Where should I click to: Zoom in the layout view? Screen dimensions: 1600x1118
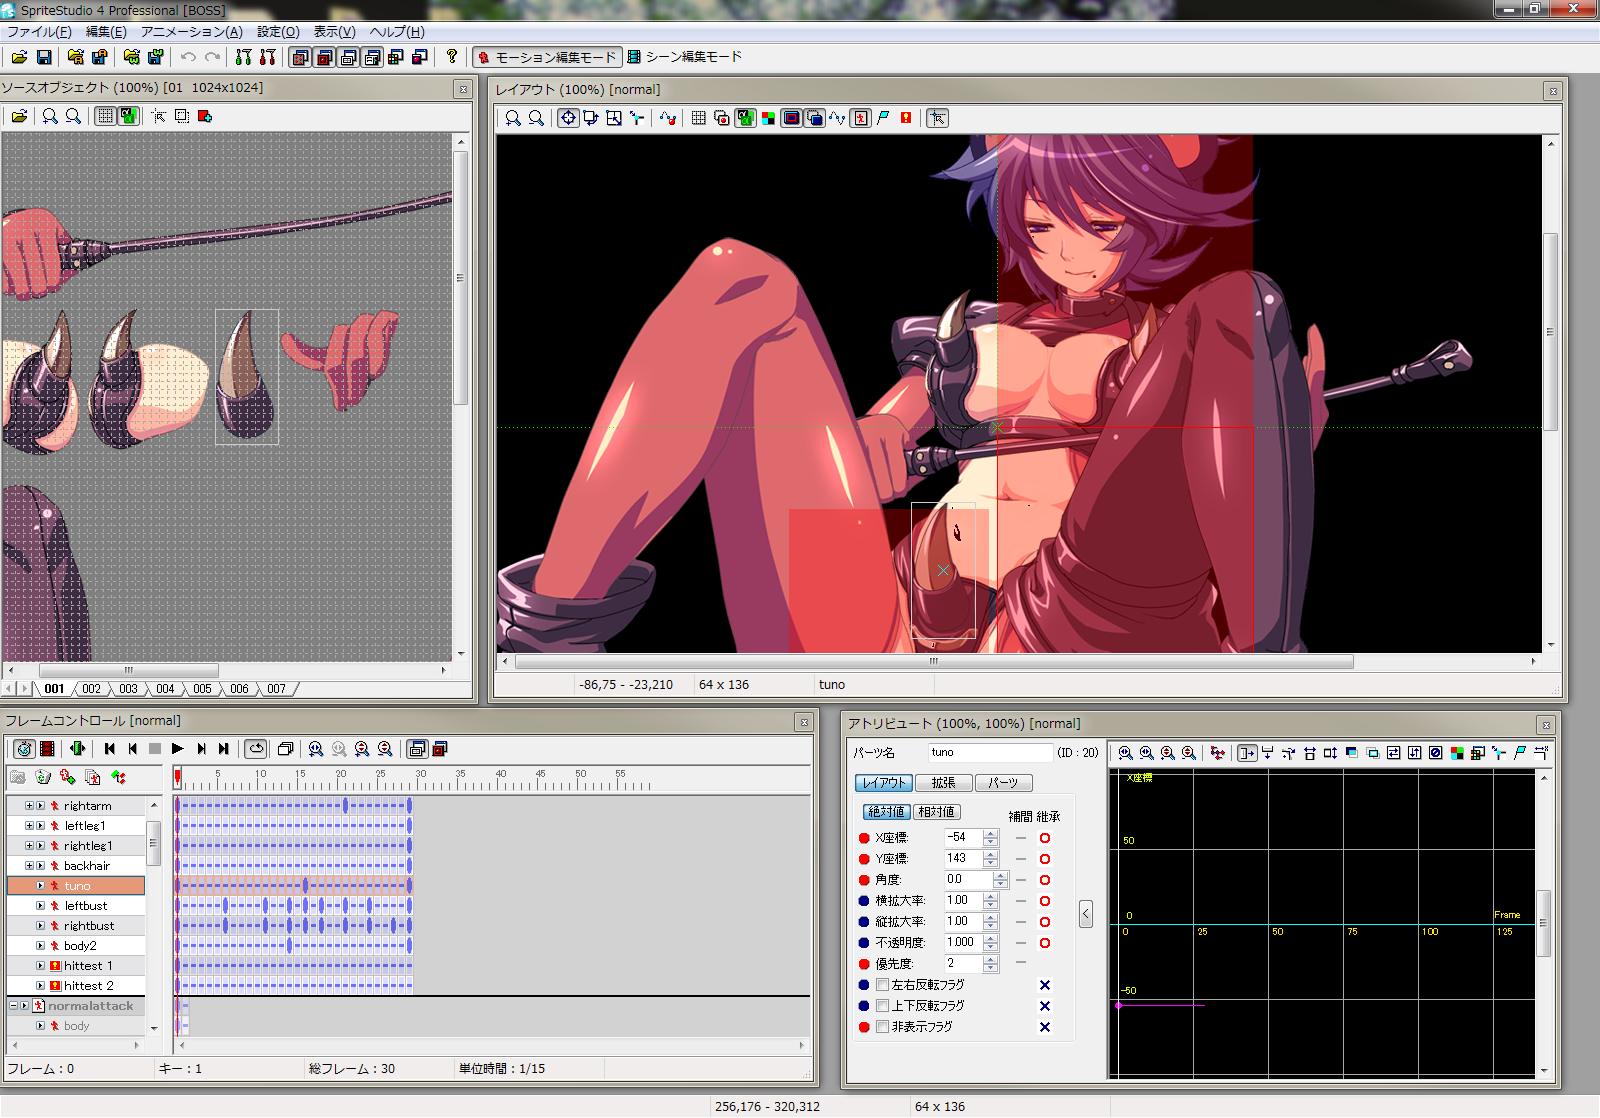tap(513, 118)
